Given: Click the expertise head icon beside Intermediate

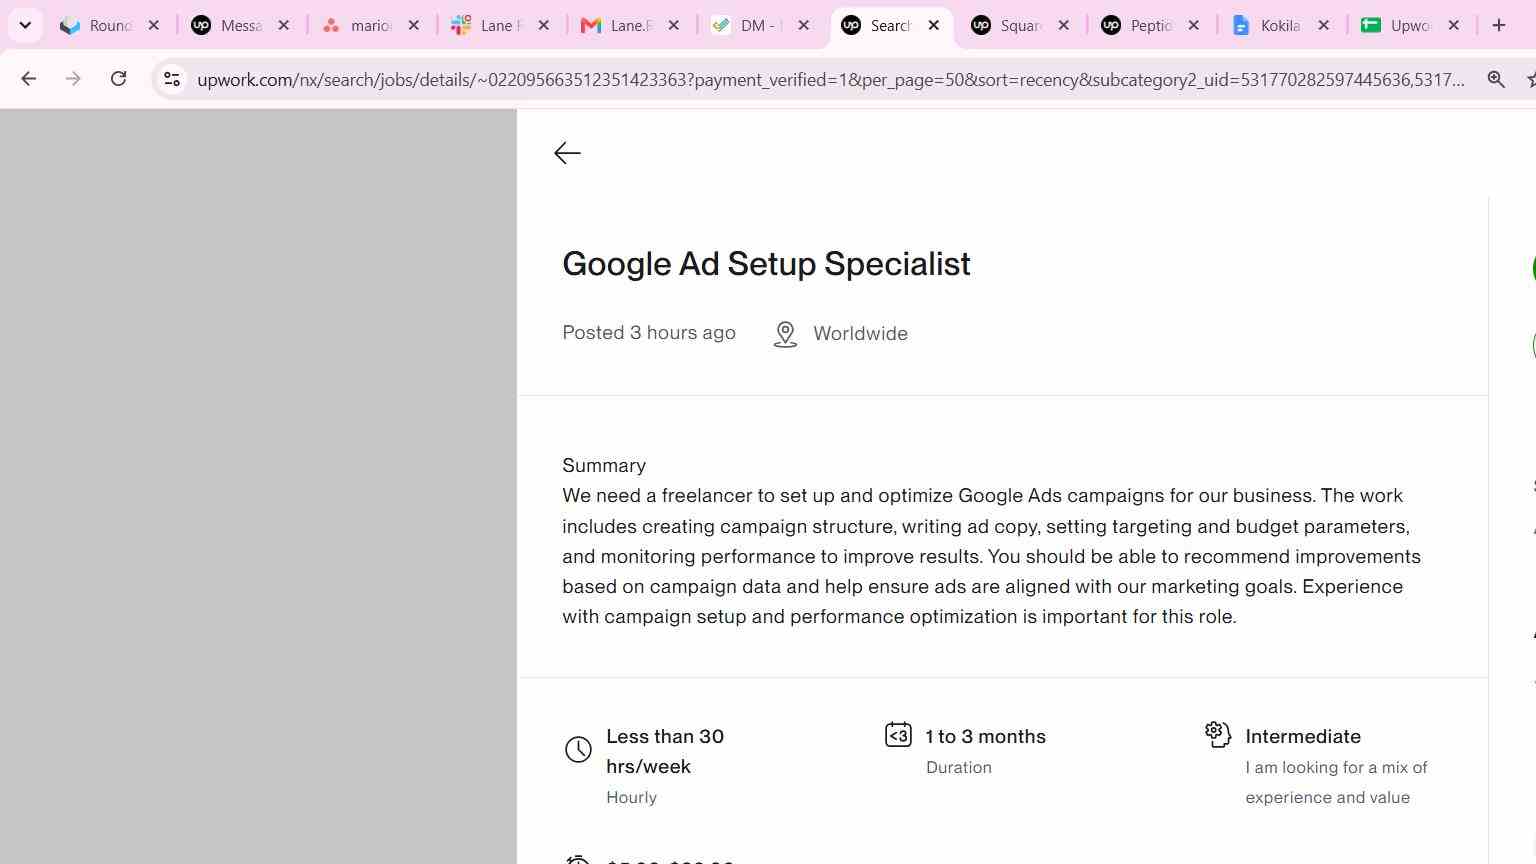Looking at the screenshot, I should (1217, 734).
